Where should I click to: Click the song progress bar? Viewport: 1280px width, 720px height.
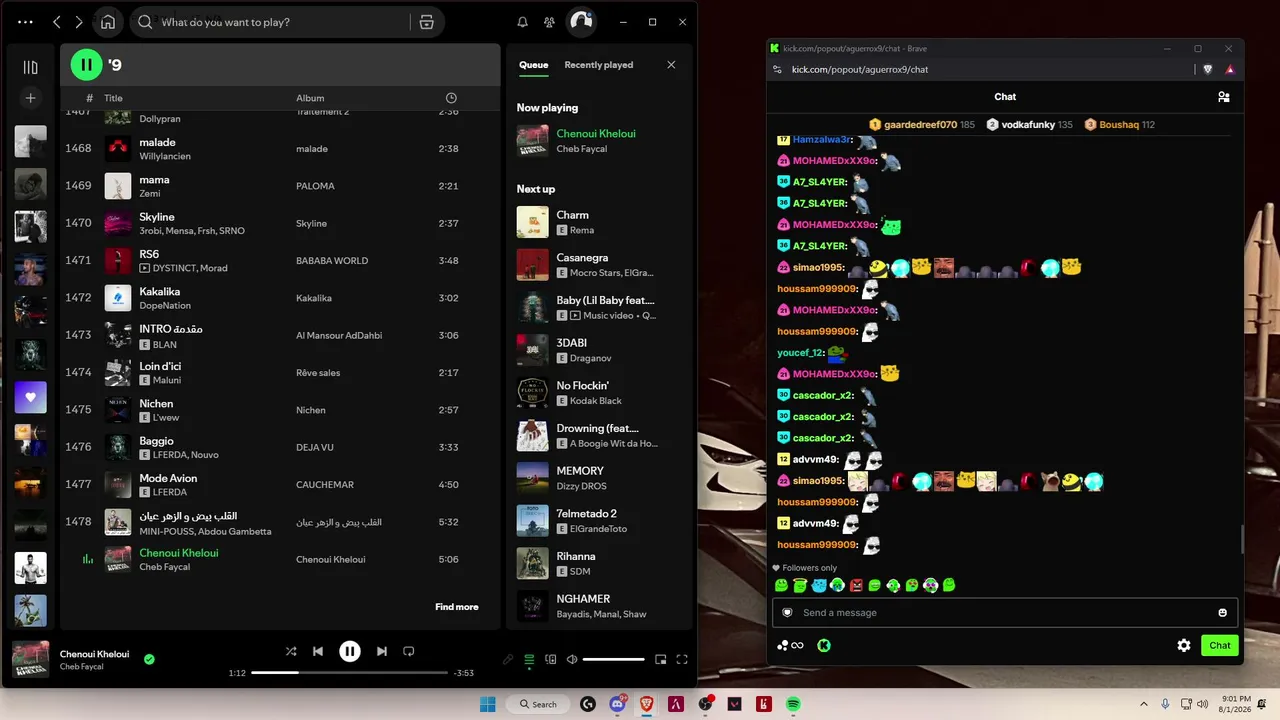click(348, 673)
